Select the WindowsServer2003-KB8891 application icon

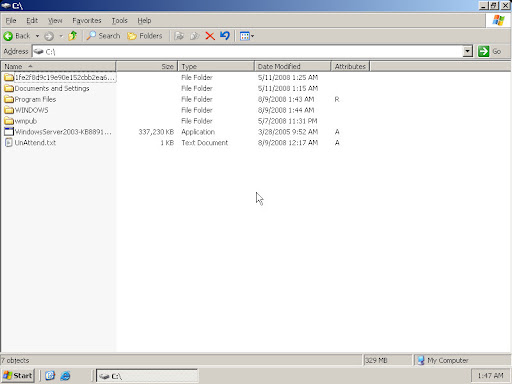[9, 132]
